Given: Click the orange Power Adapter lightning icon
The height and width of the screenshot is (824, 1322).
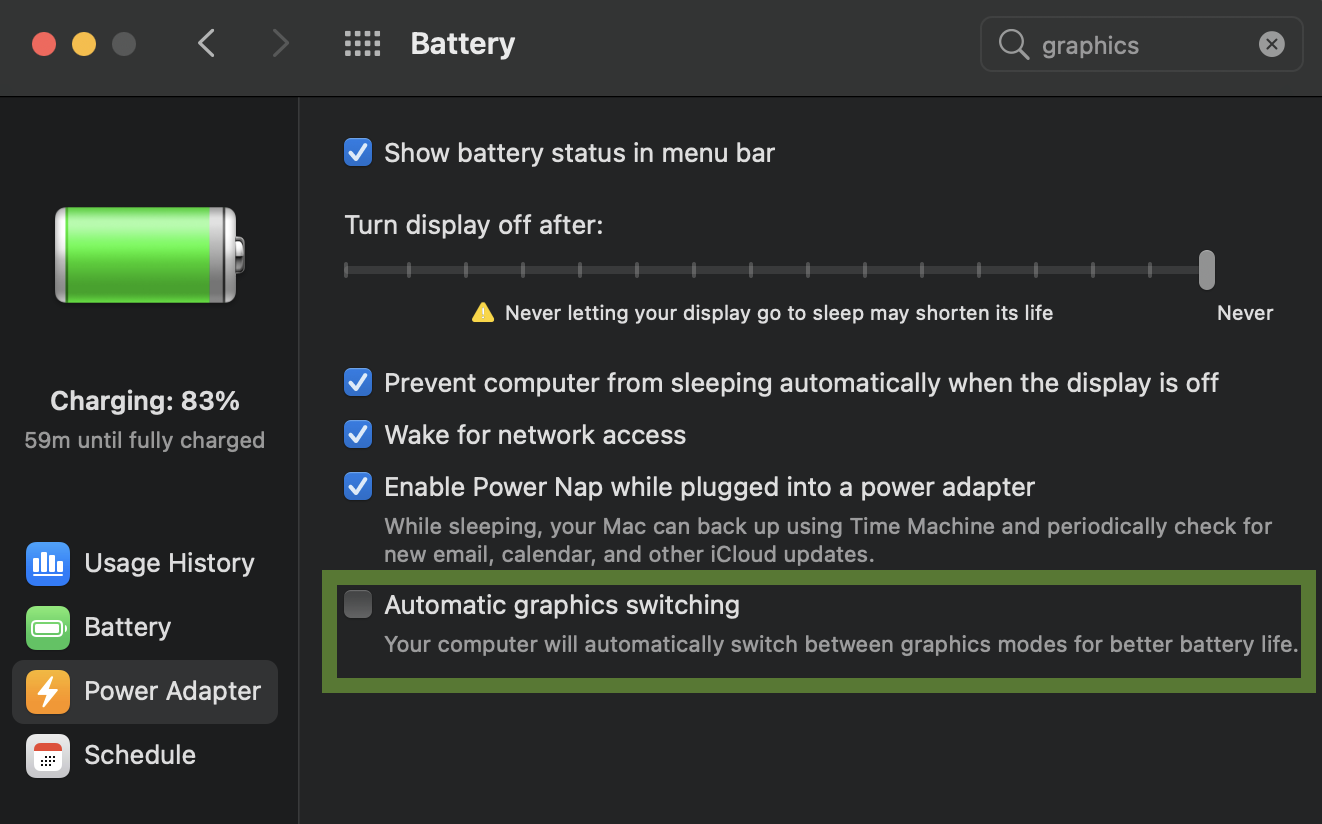Looking at the screenshot, I should [47, 691].
